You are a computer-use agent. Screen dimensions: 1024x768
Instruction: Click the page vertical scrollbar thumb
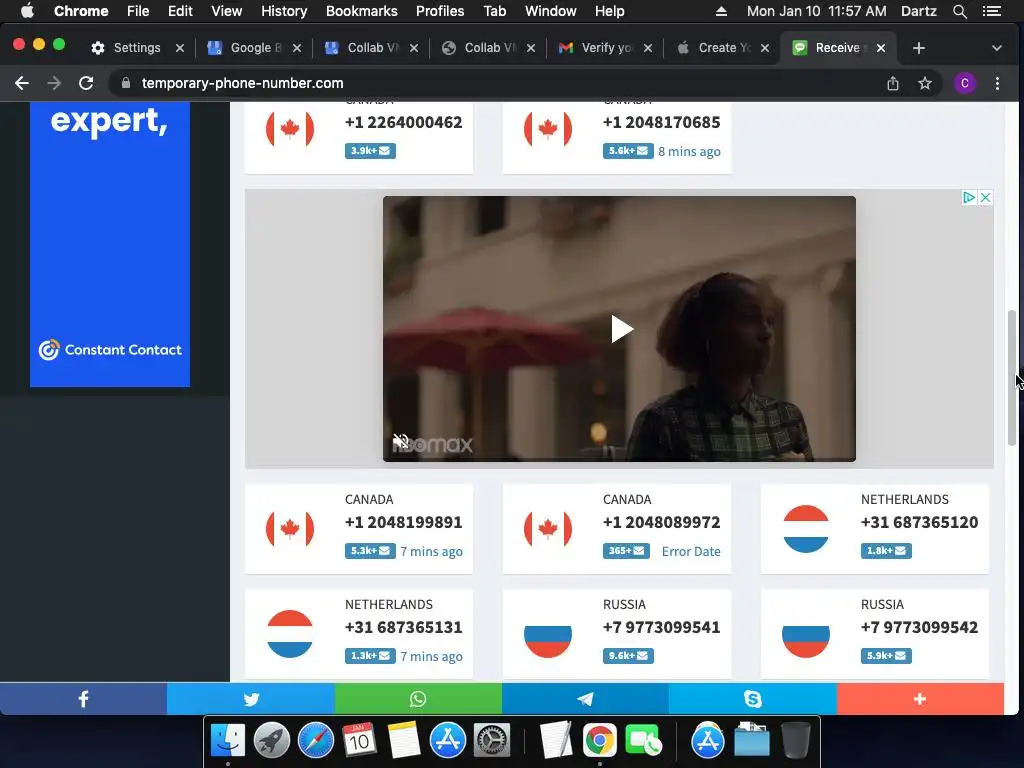[x=1012, y=377]
